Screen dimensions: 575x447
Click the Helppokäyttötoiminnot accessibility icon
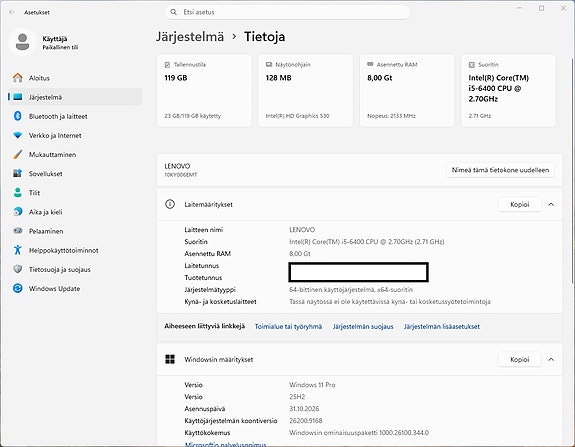tap(17, 250)
